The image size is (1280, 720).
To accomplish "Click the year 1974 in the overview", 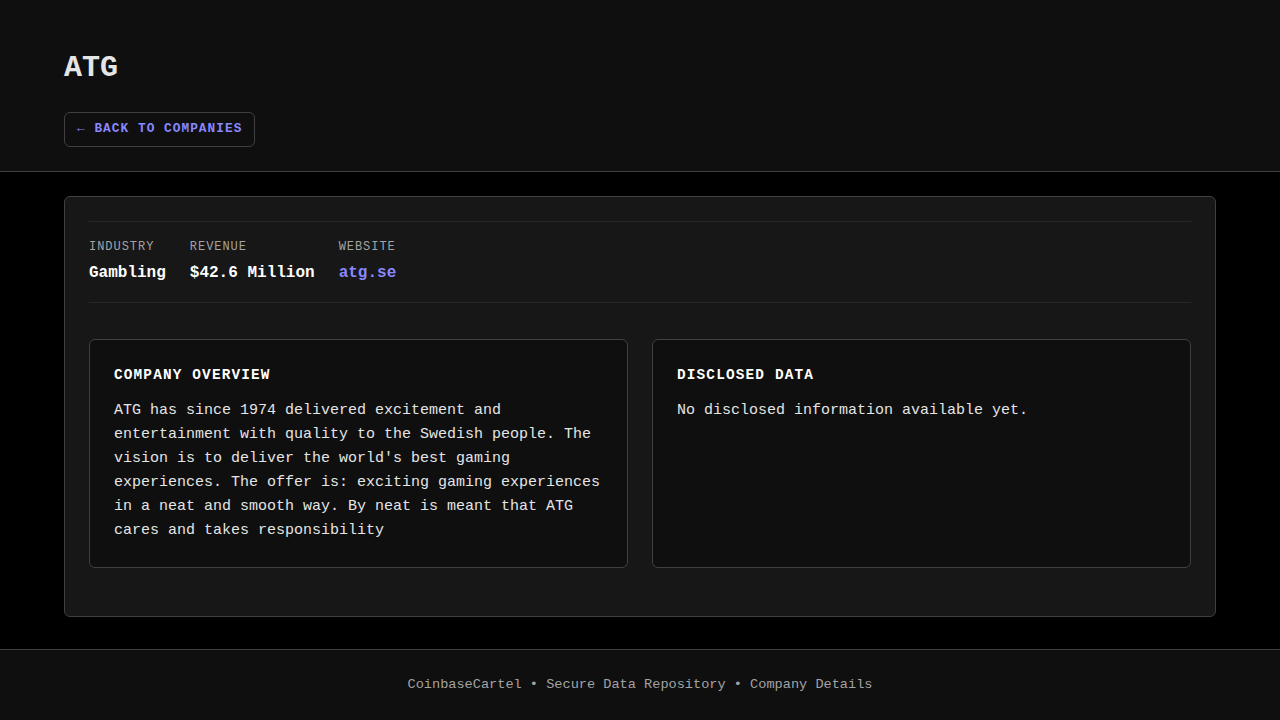I will [x=258, y=409].
